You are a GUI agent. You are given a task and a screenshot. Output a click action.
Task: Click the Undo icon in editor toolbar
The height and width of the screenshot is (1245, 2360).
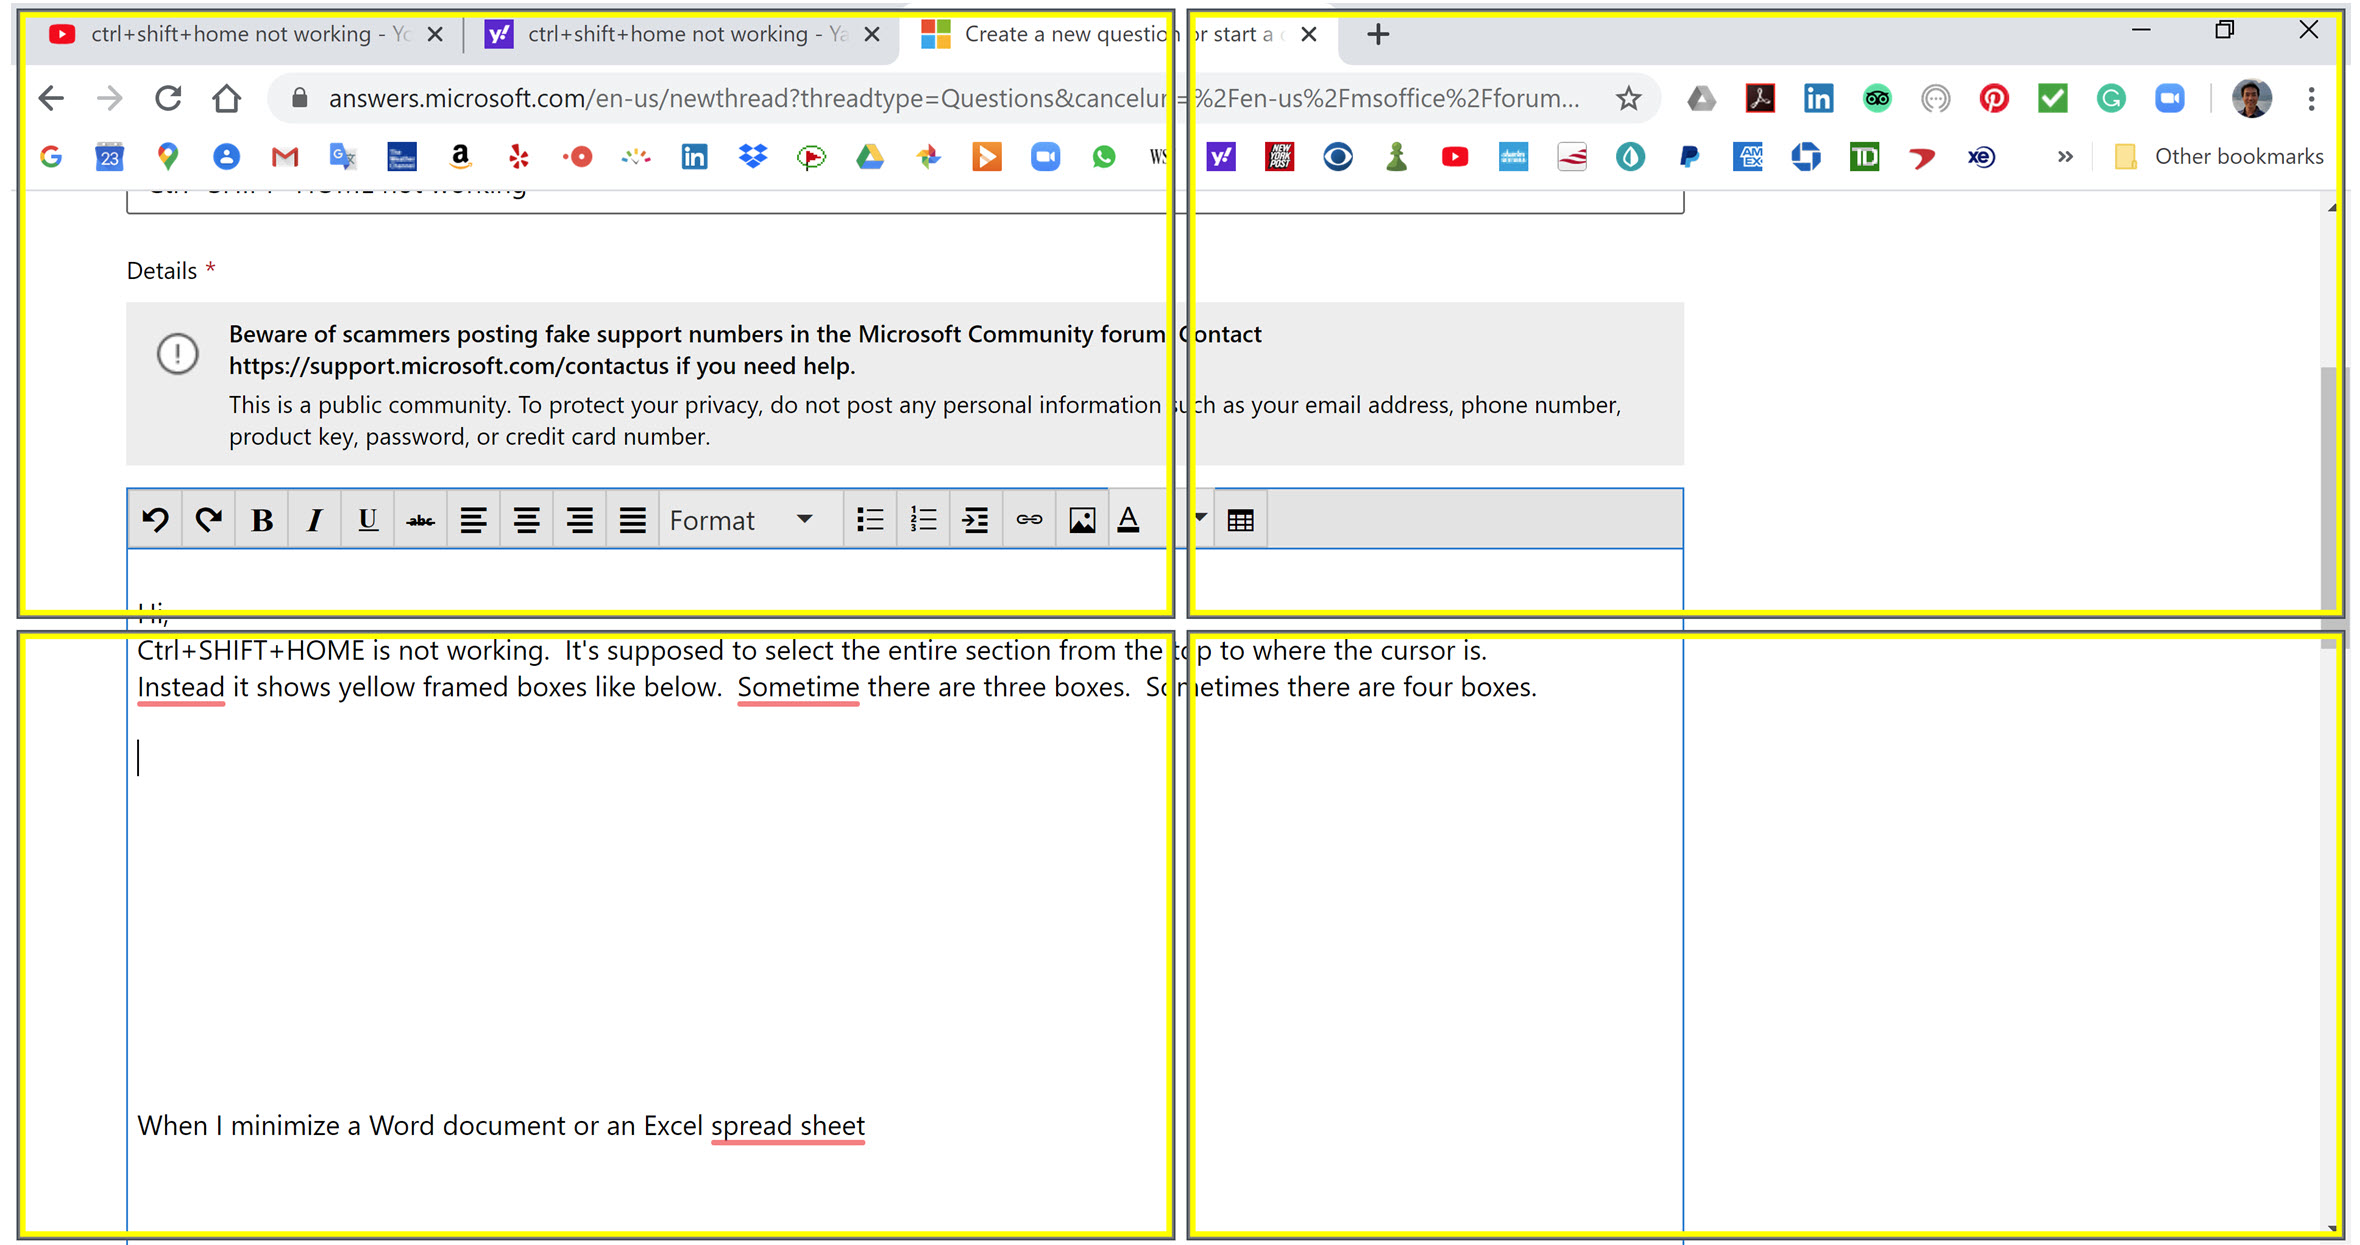155,520
